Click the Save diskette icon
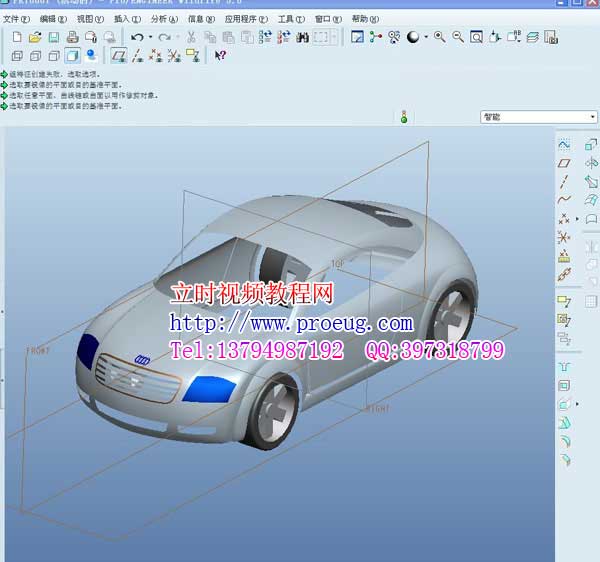This screenshot has height=562, width=600. point(54,37)
